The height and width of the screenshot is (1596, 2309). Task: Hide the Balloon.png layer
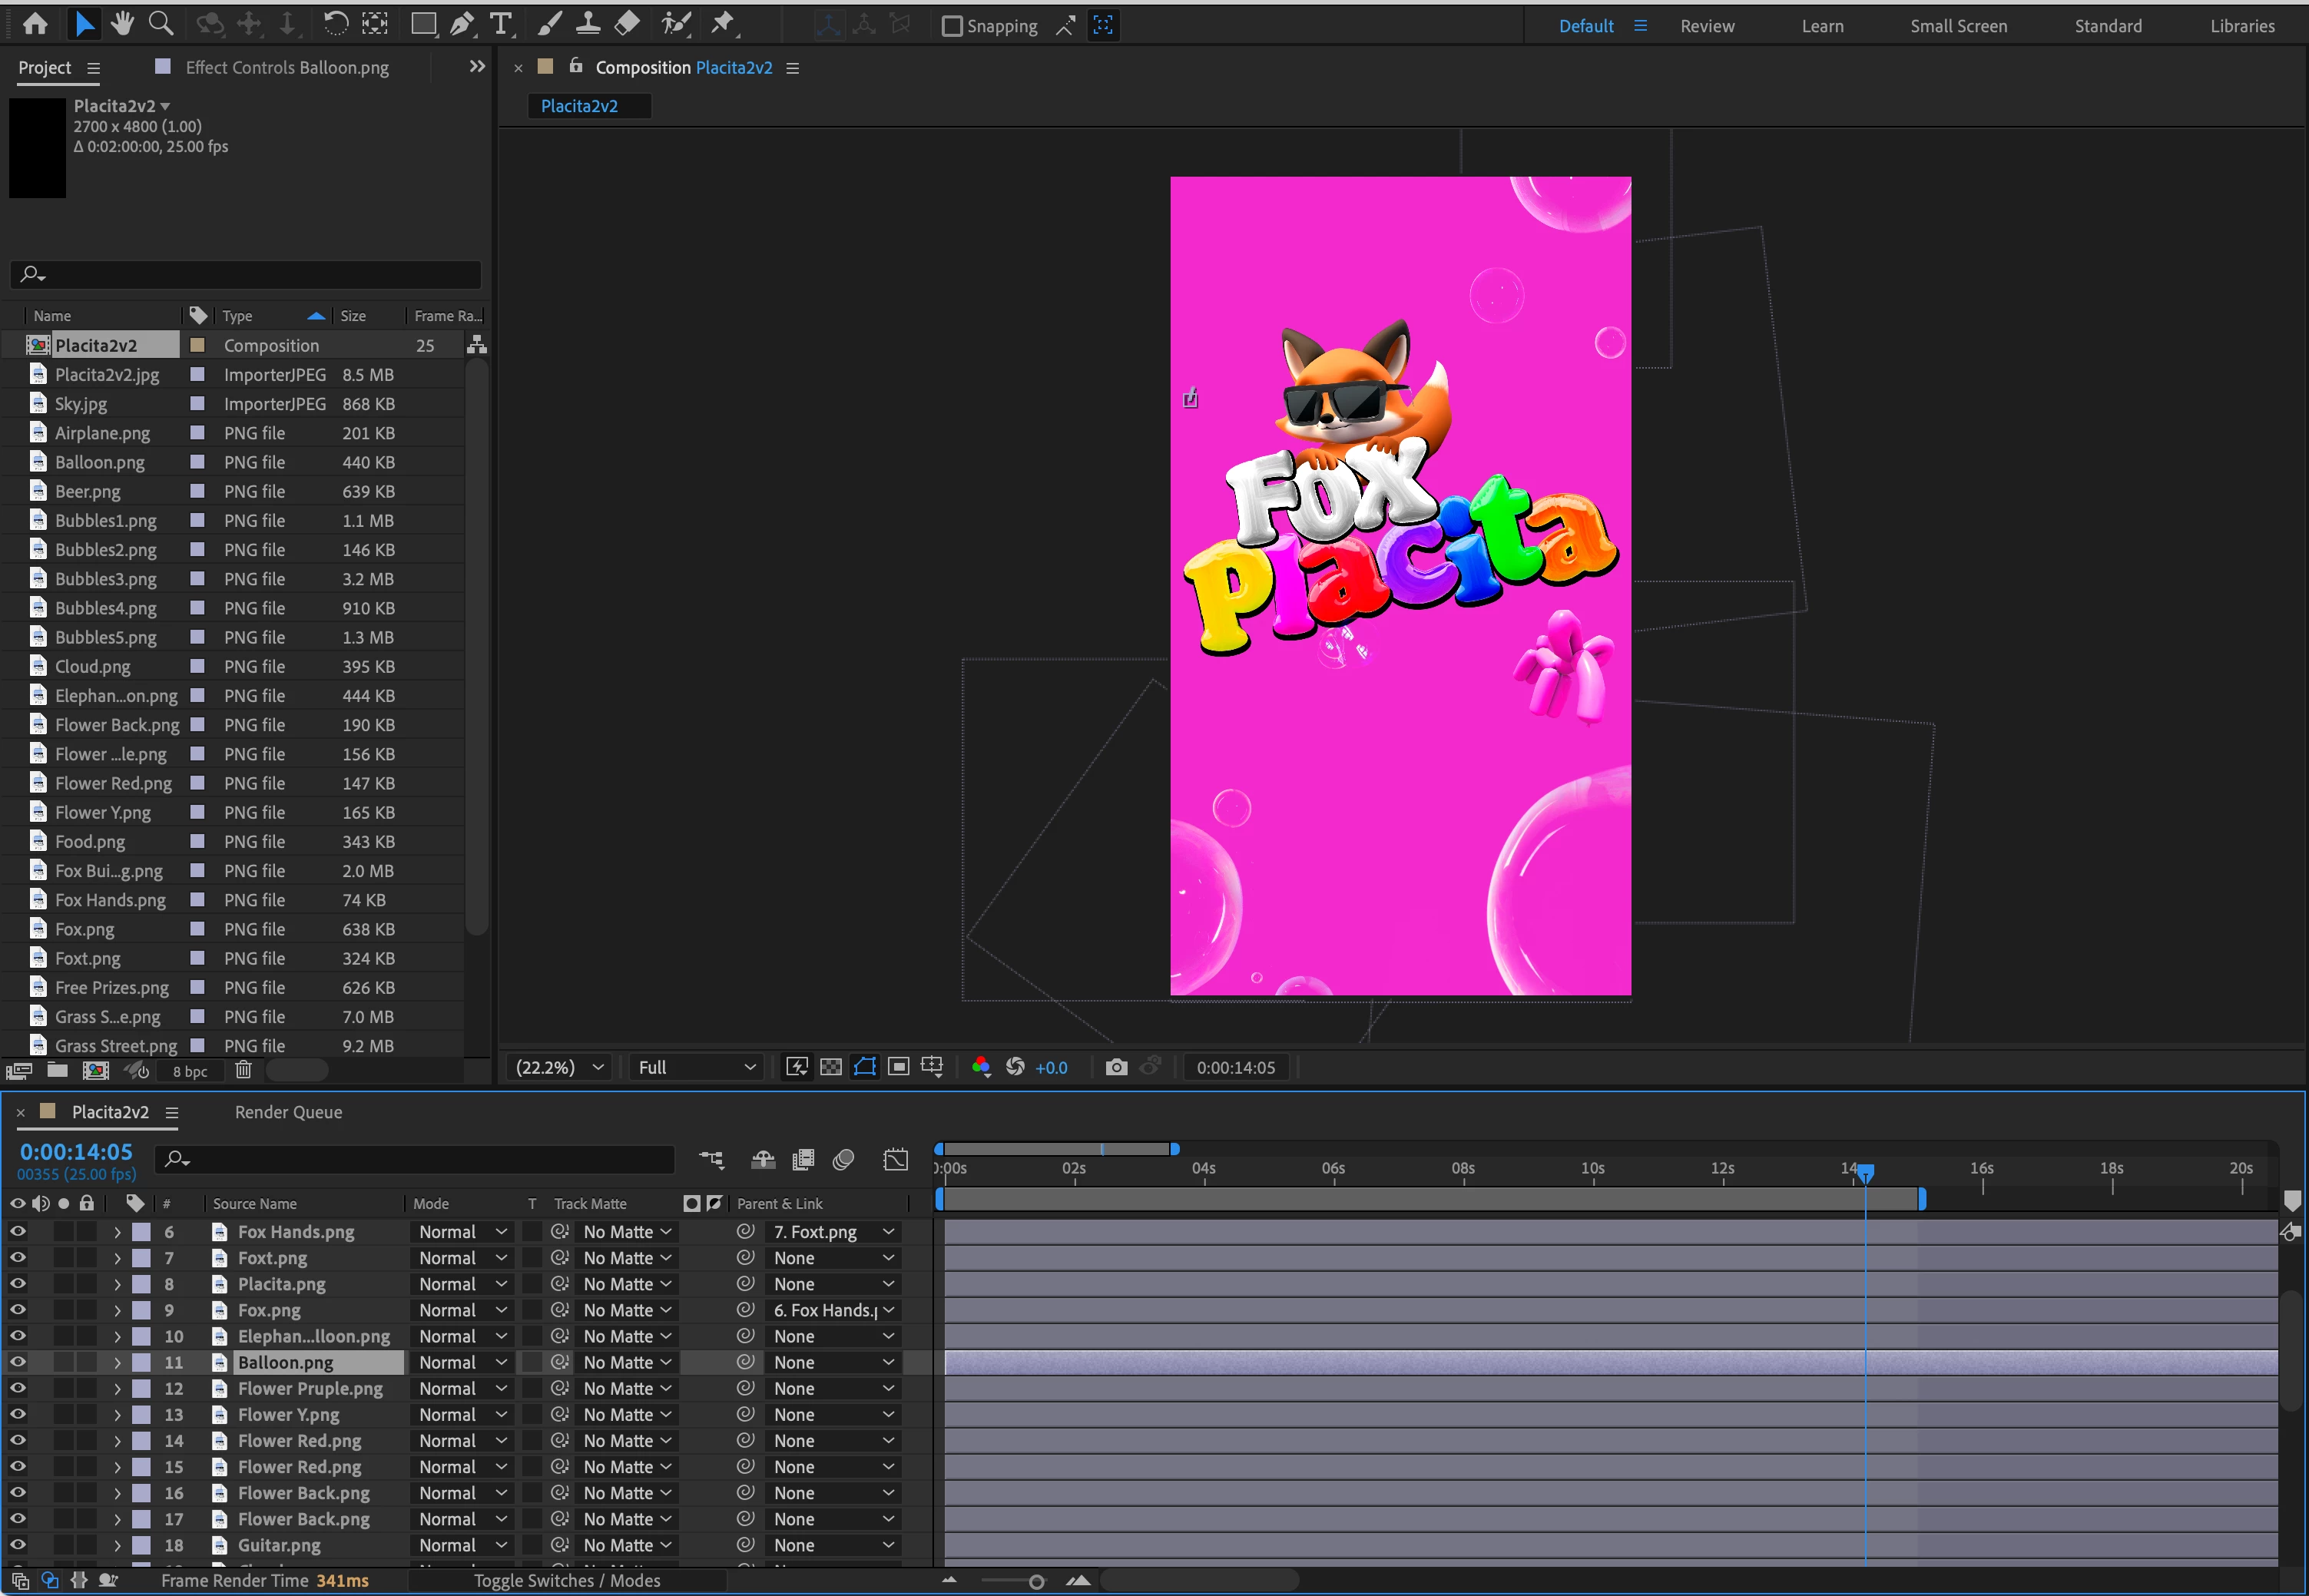pyautogui.click(x=18, y=1362)
